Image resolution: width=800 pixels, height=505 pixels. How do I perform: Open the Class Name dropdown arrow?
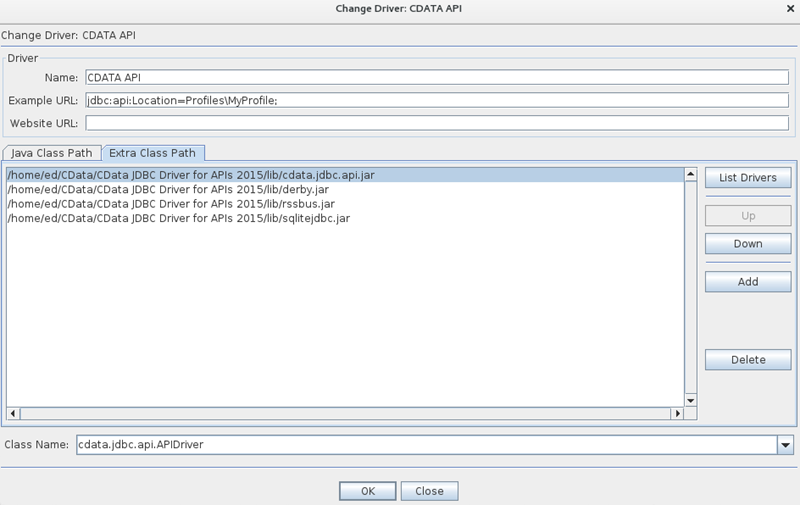click(785, 445)
